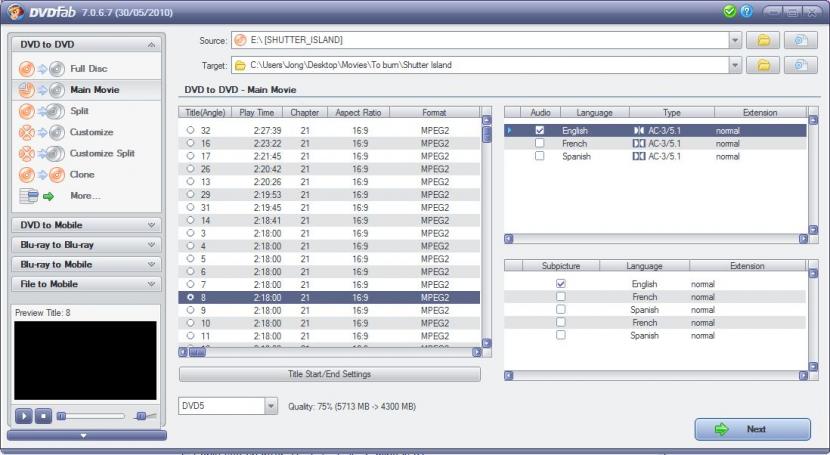
Task: Enable the French audio track checkbox
Action: pos(540,143)
